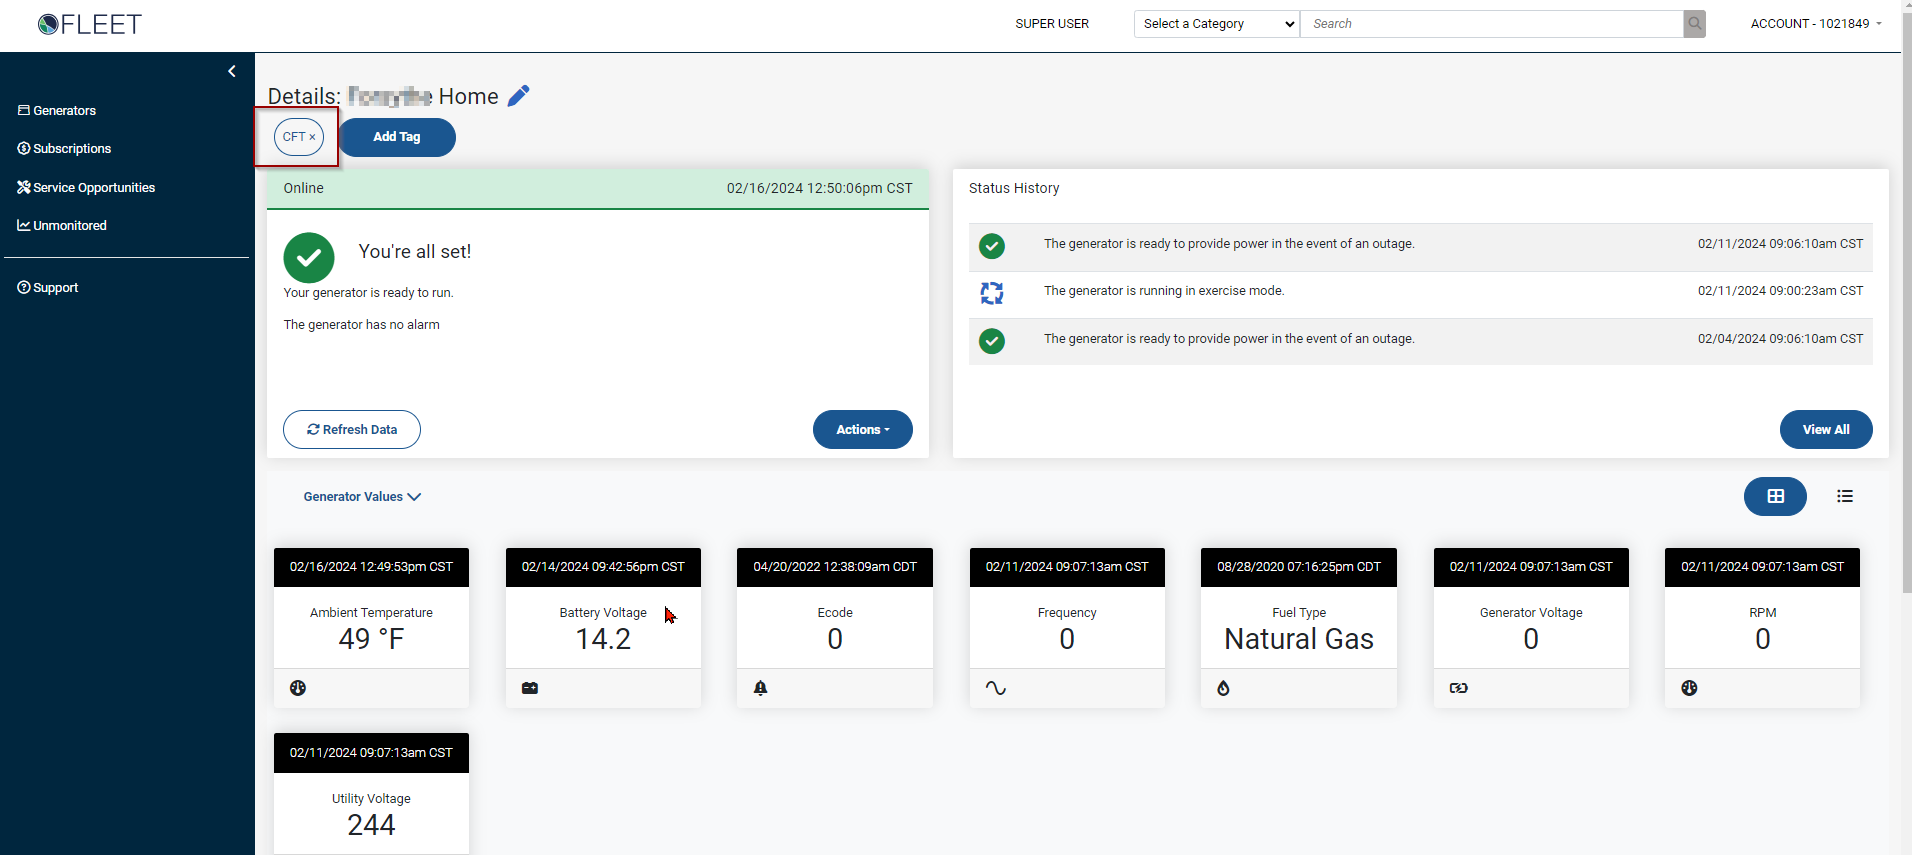
Task: Switch to list view
Action: click(x=1845, y=497)
